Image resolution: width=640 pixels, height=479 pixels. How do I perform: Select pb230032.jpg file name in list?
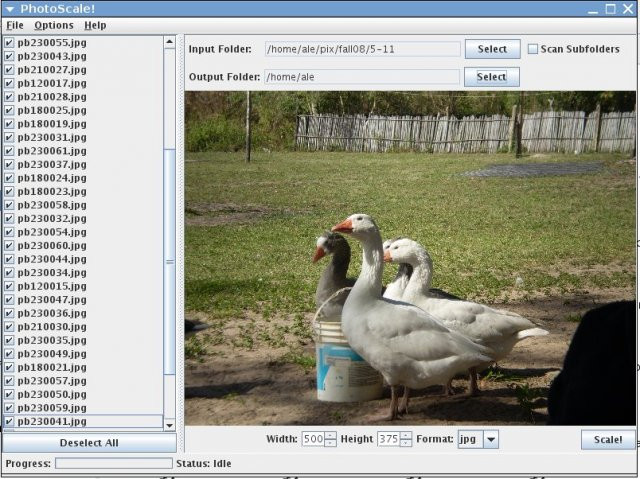[x=52, y=218]
